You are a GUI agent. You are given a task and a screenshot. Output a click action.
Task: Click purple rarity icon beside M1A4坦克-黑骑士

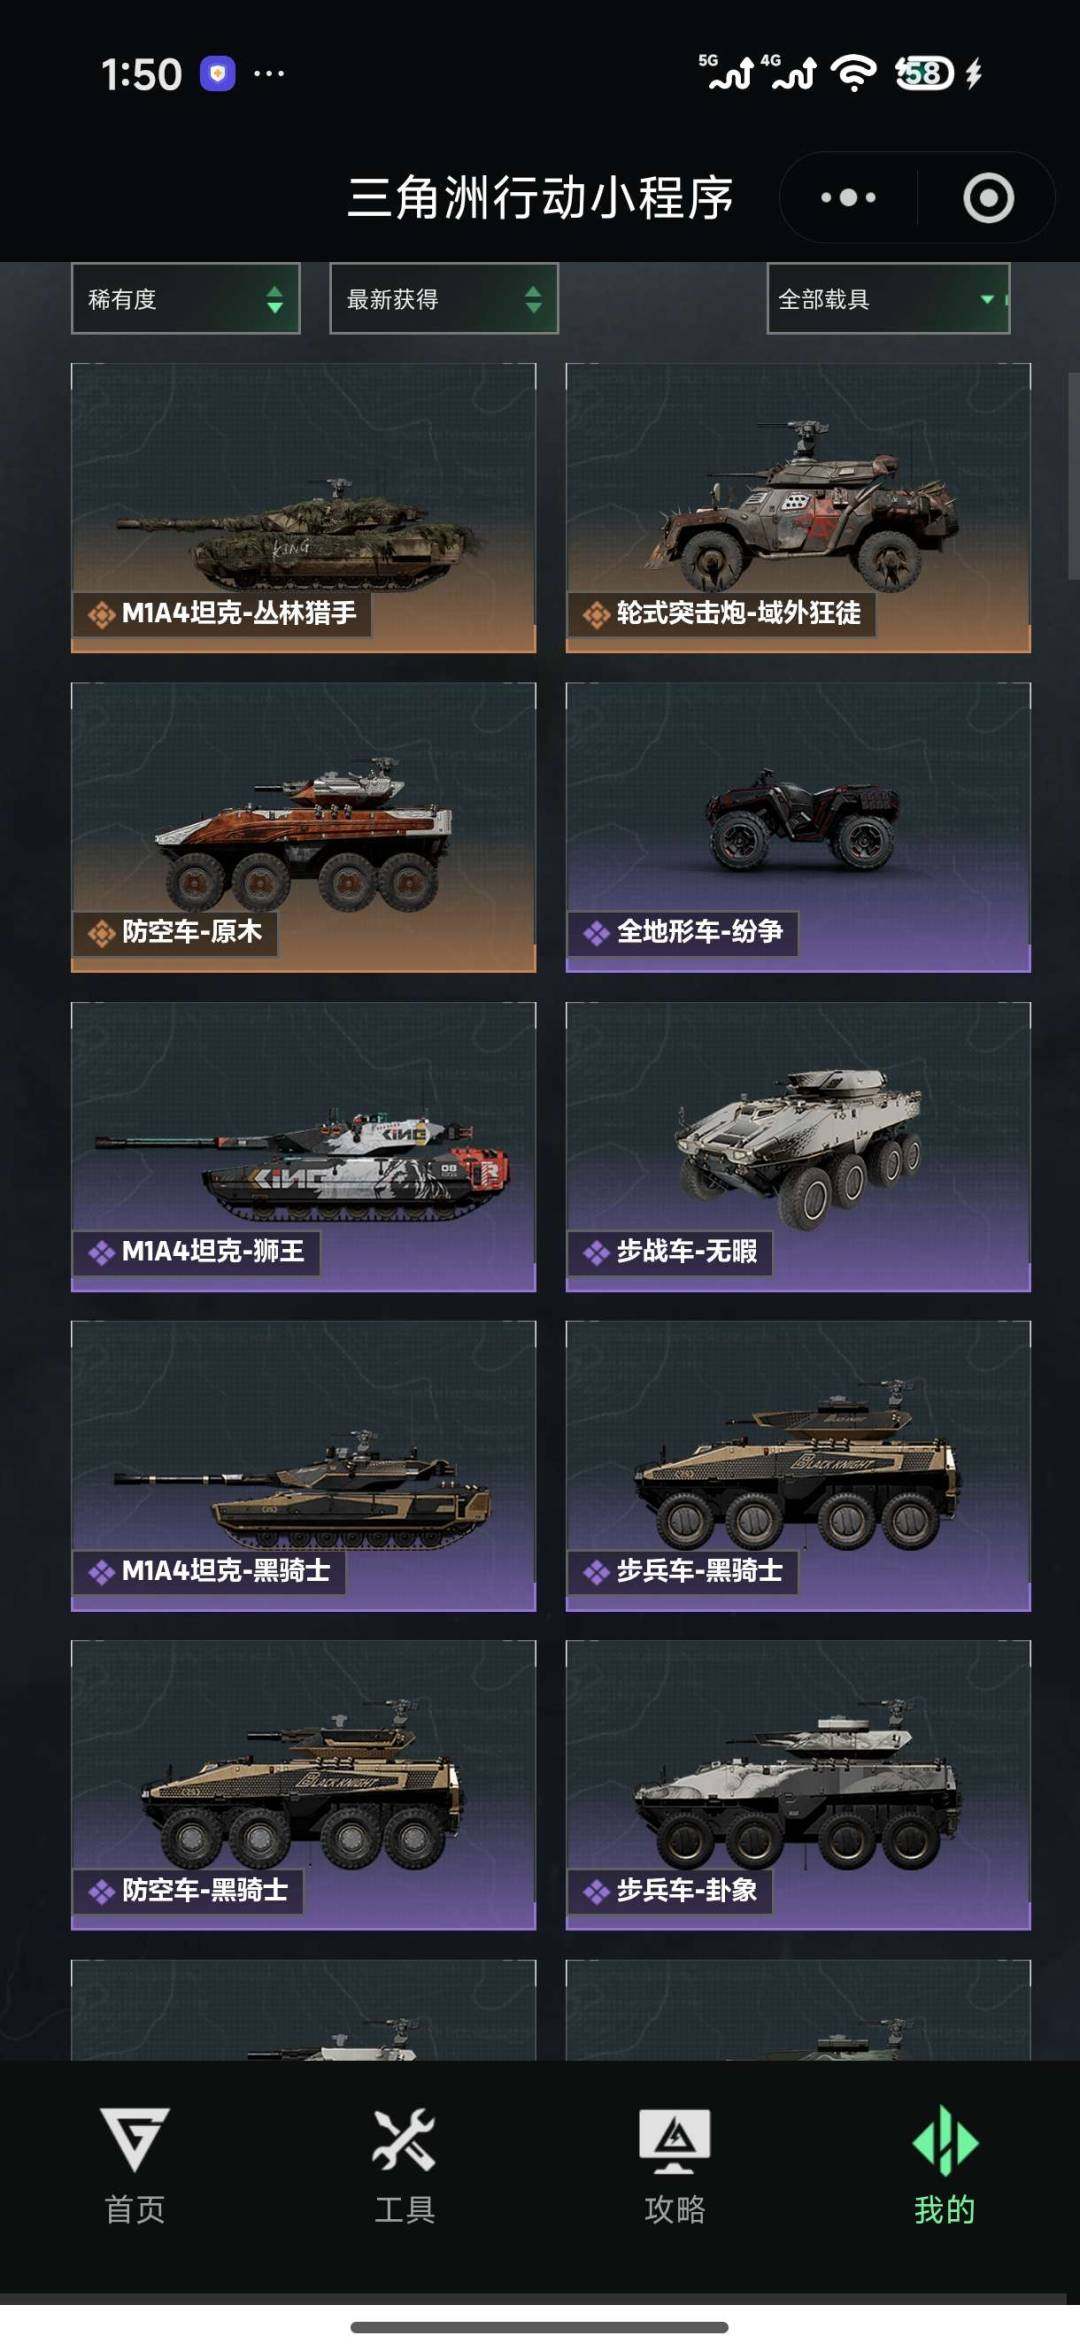(101, 1572)
